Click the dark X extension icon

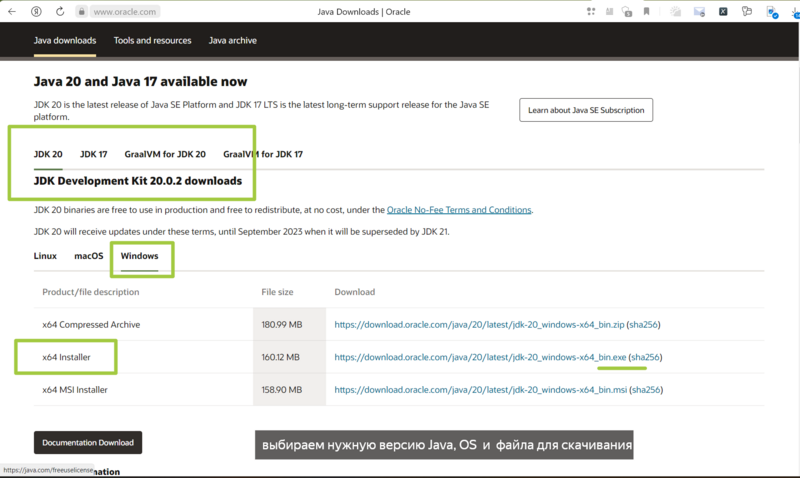723,11
